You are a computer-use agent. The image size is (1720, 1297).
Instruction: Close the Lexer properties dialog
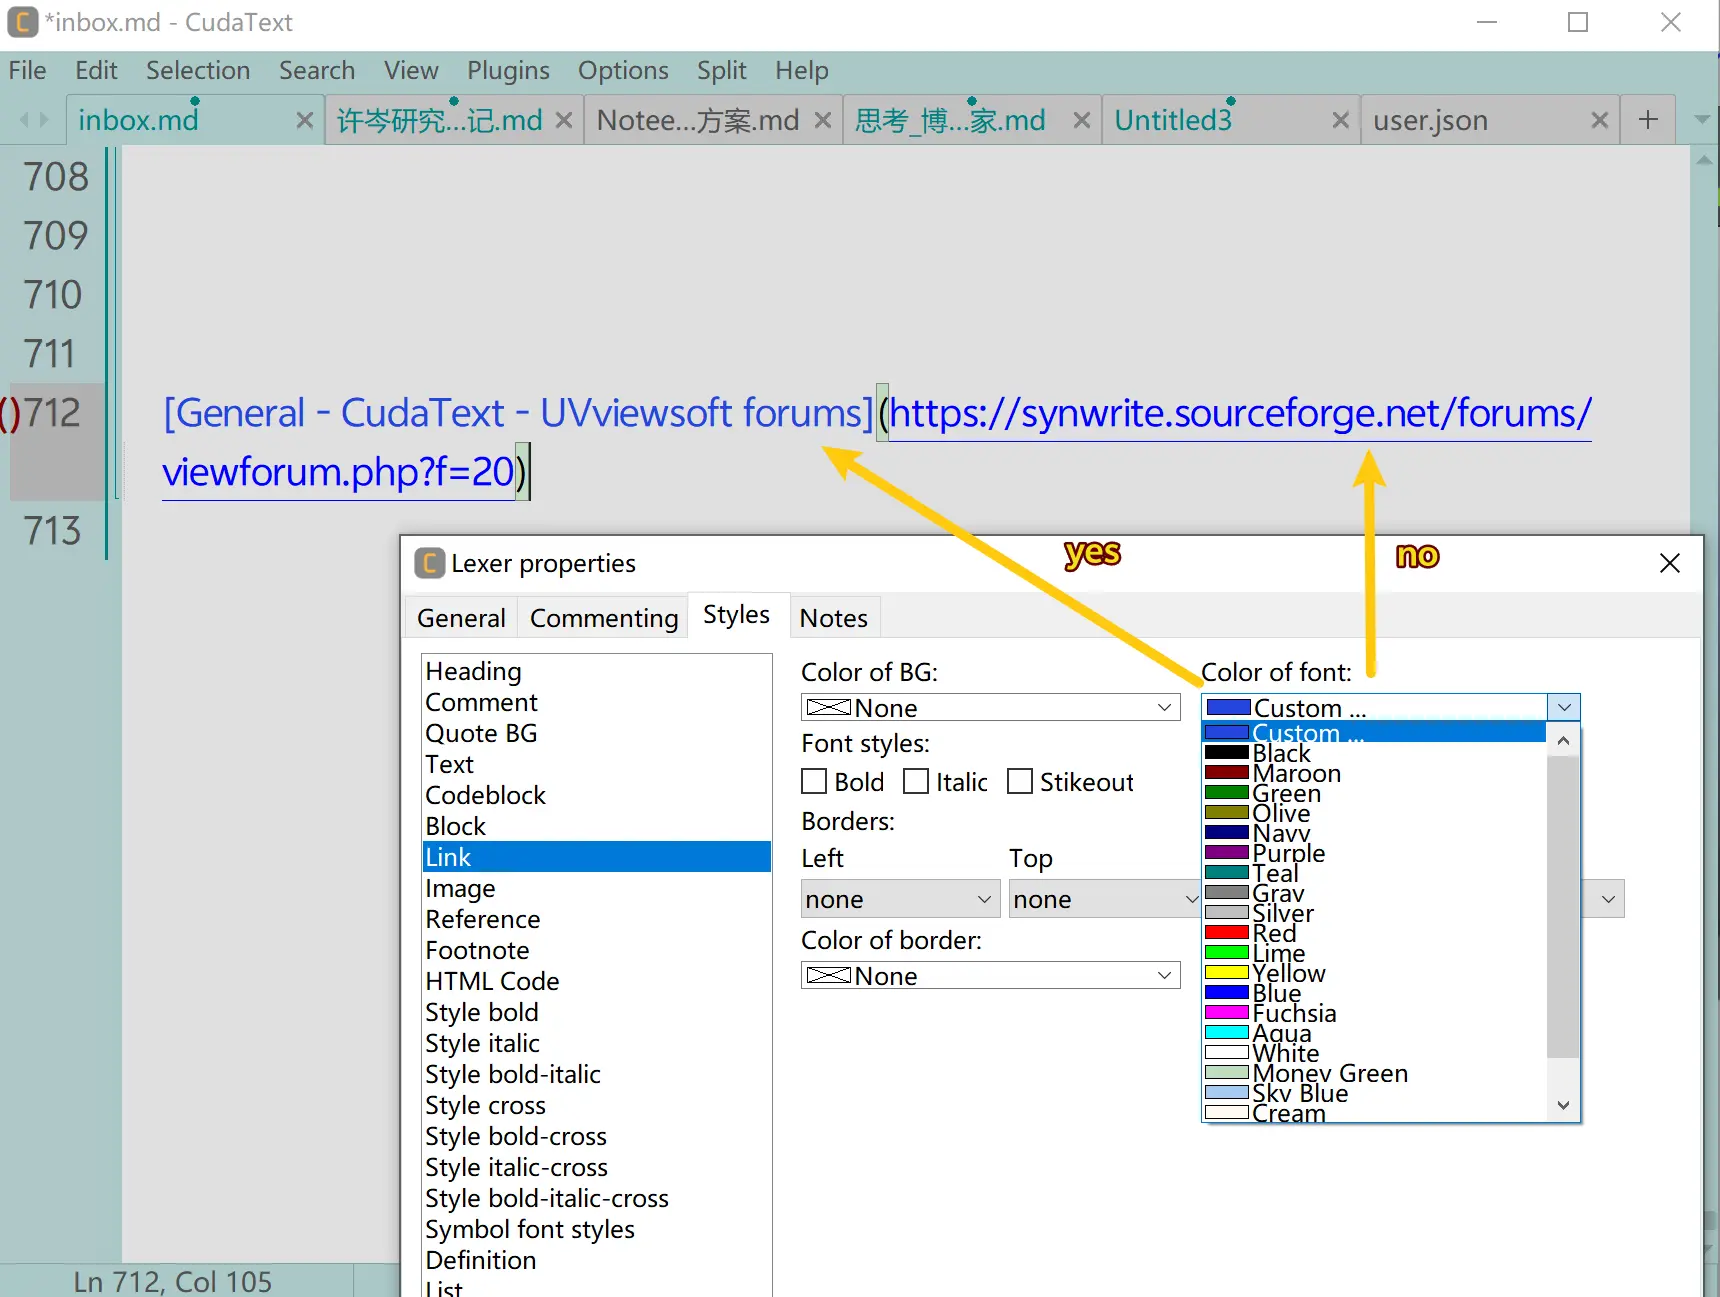pos(1669,564)
